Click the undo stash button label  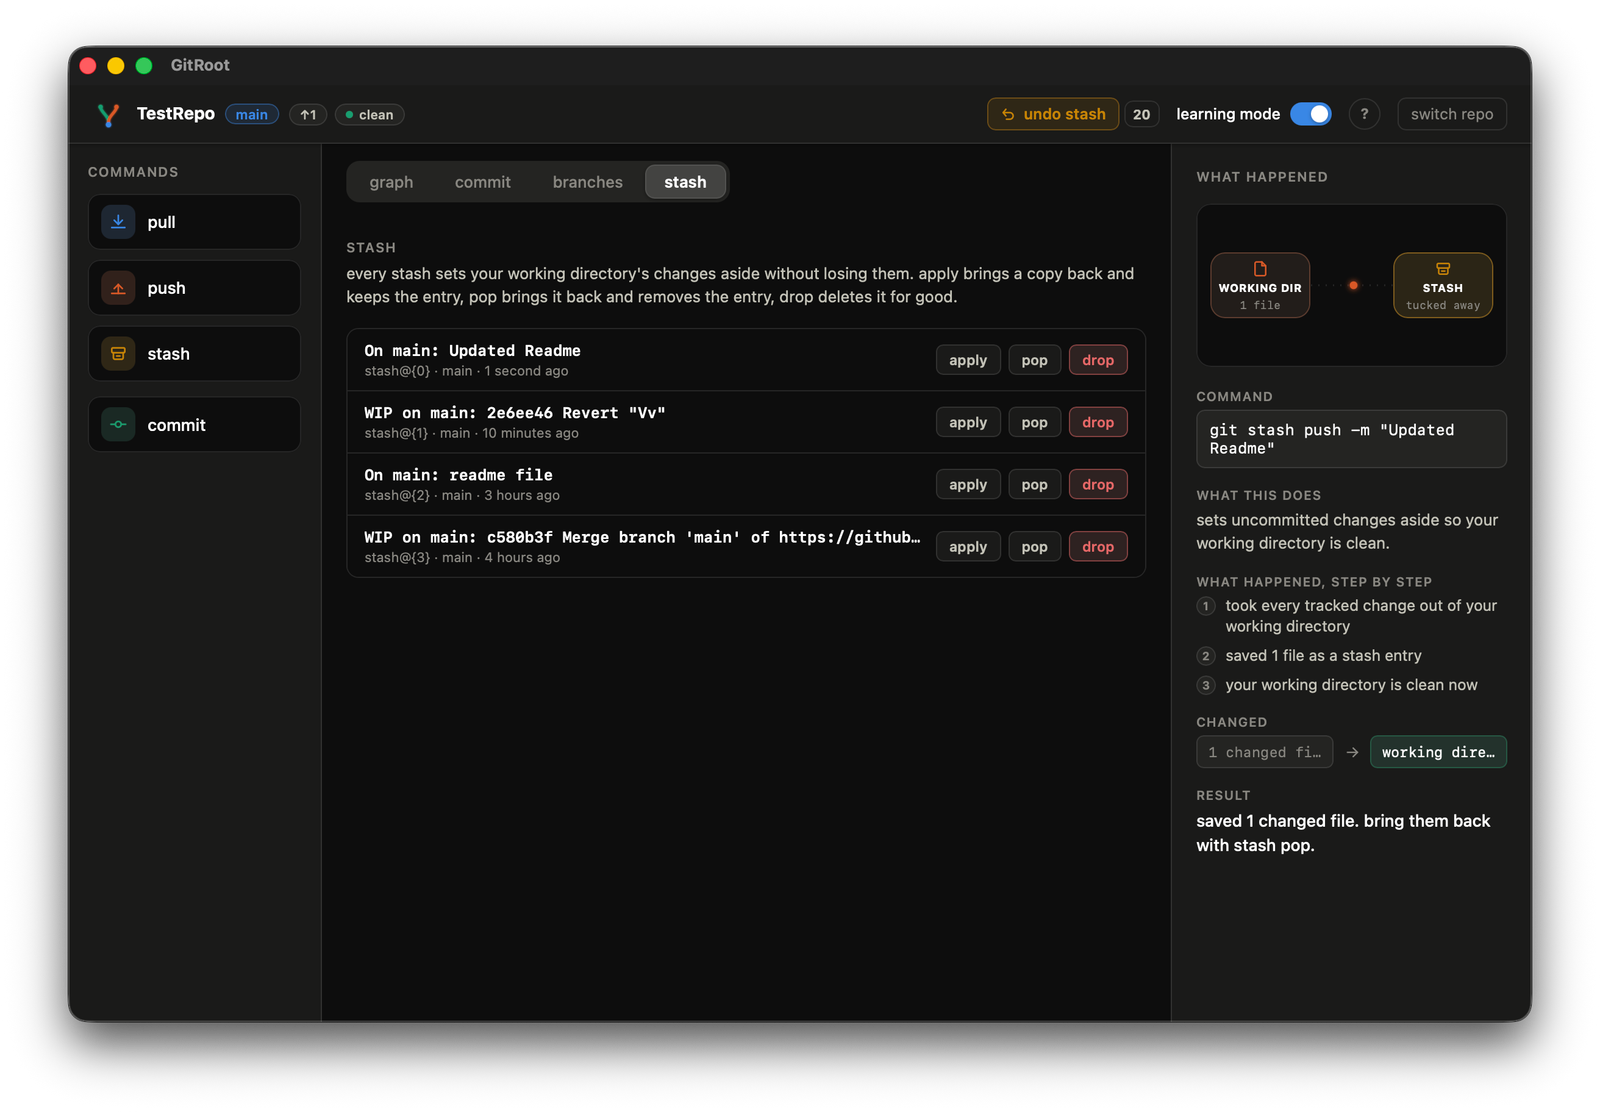tap(1064, 114)
